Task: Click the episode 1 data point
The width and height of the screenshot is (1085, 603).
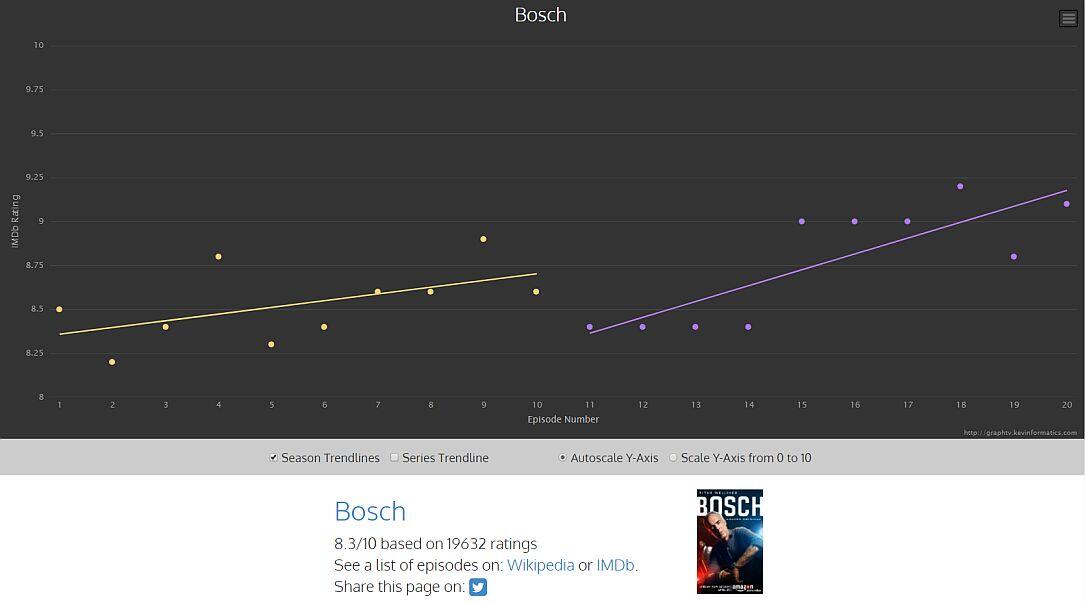Action: (x=59, y=309)
